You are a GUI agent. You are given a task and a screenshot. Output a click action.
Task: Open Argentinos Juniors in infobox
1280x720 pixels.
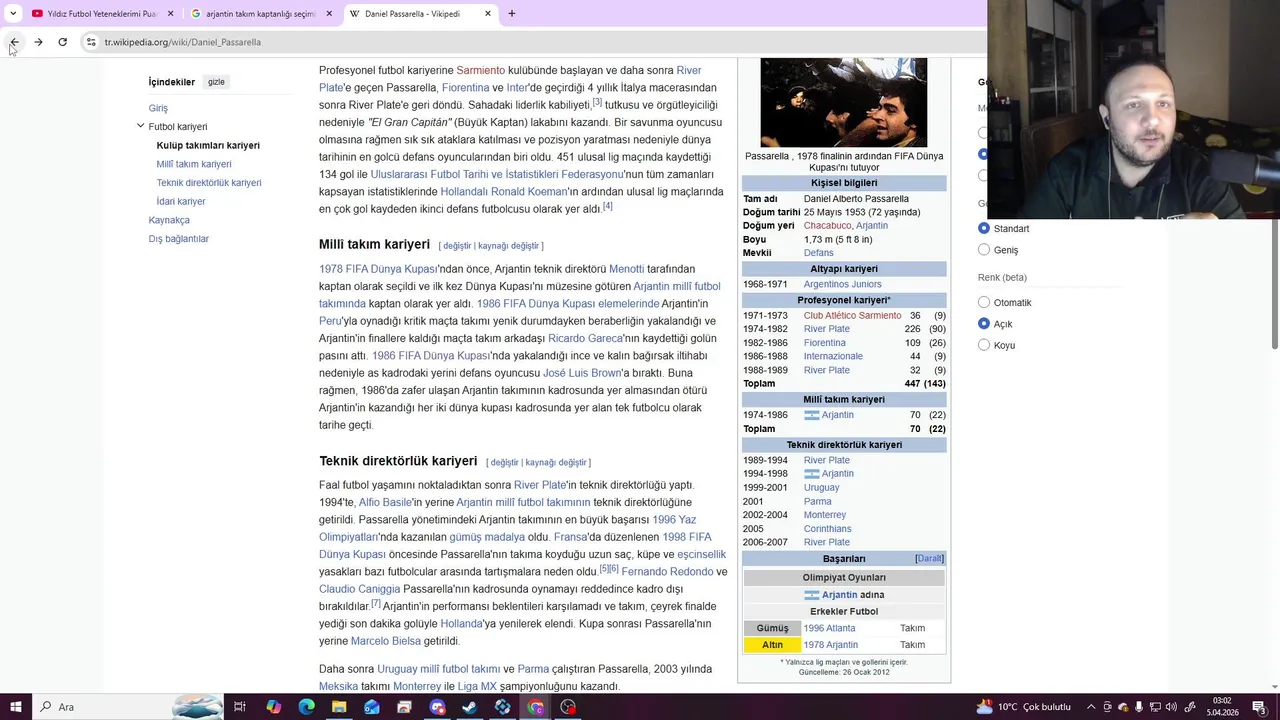click(x=843, y=284)
